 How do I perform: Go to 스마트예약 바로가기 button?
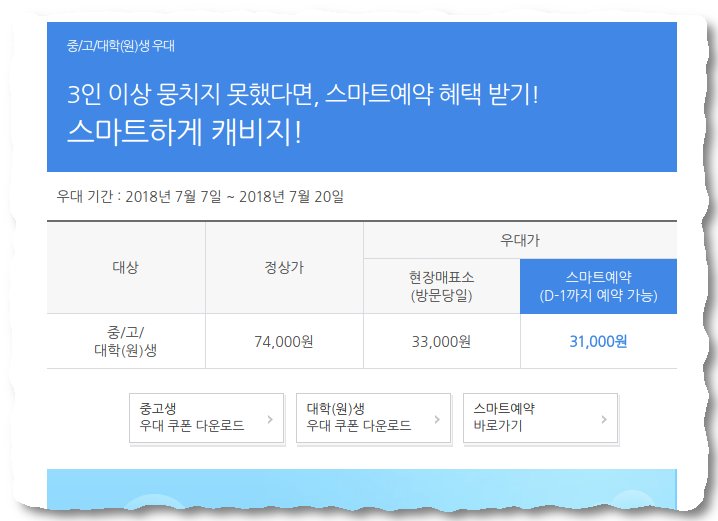pos(541,418)
